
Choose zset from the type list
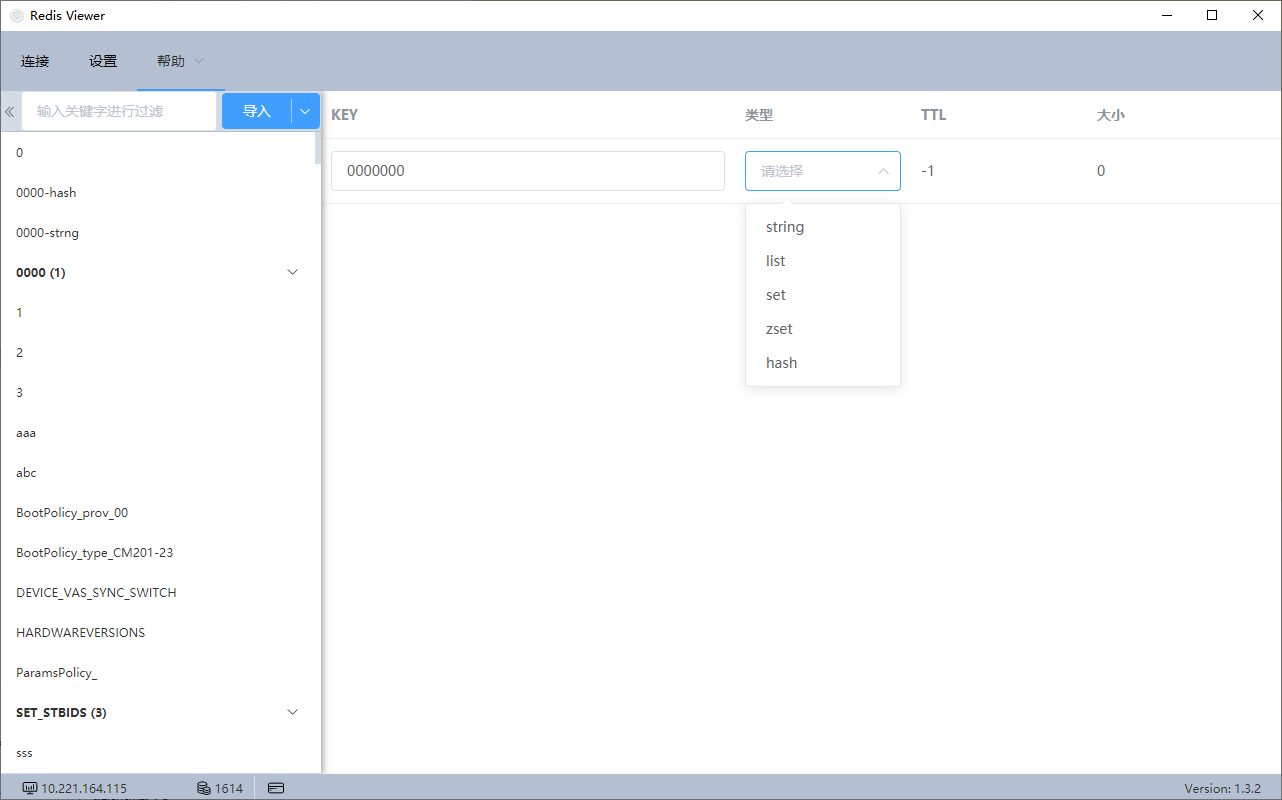click(x=823, y=329)
